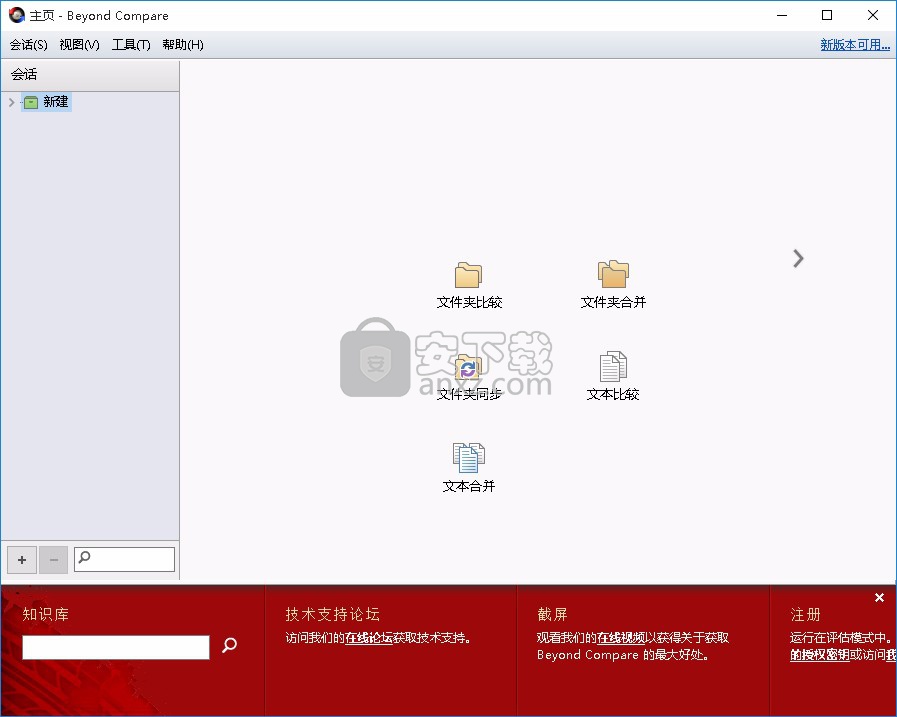Click the 知识库 heading
The height and width of the screenshot is (717, 897).
46,614
